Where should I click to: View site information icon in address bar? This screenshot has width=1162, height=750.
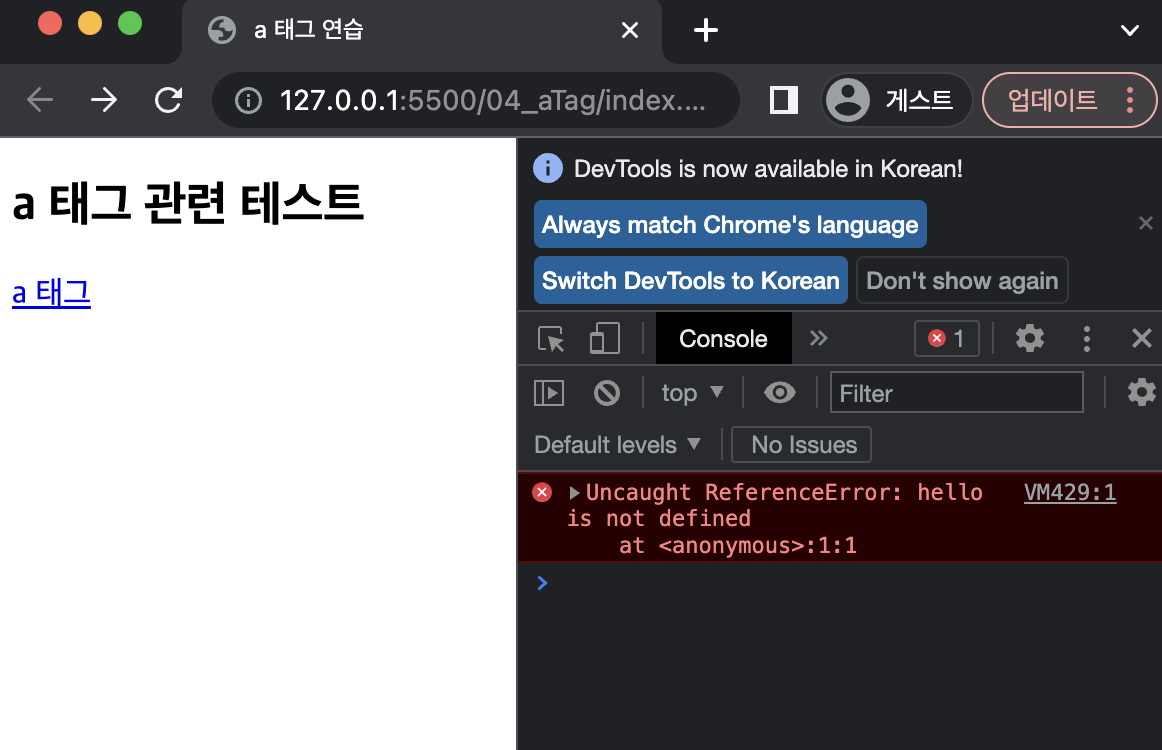coord(248,100)
